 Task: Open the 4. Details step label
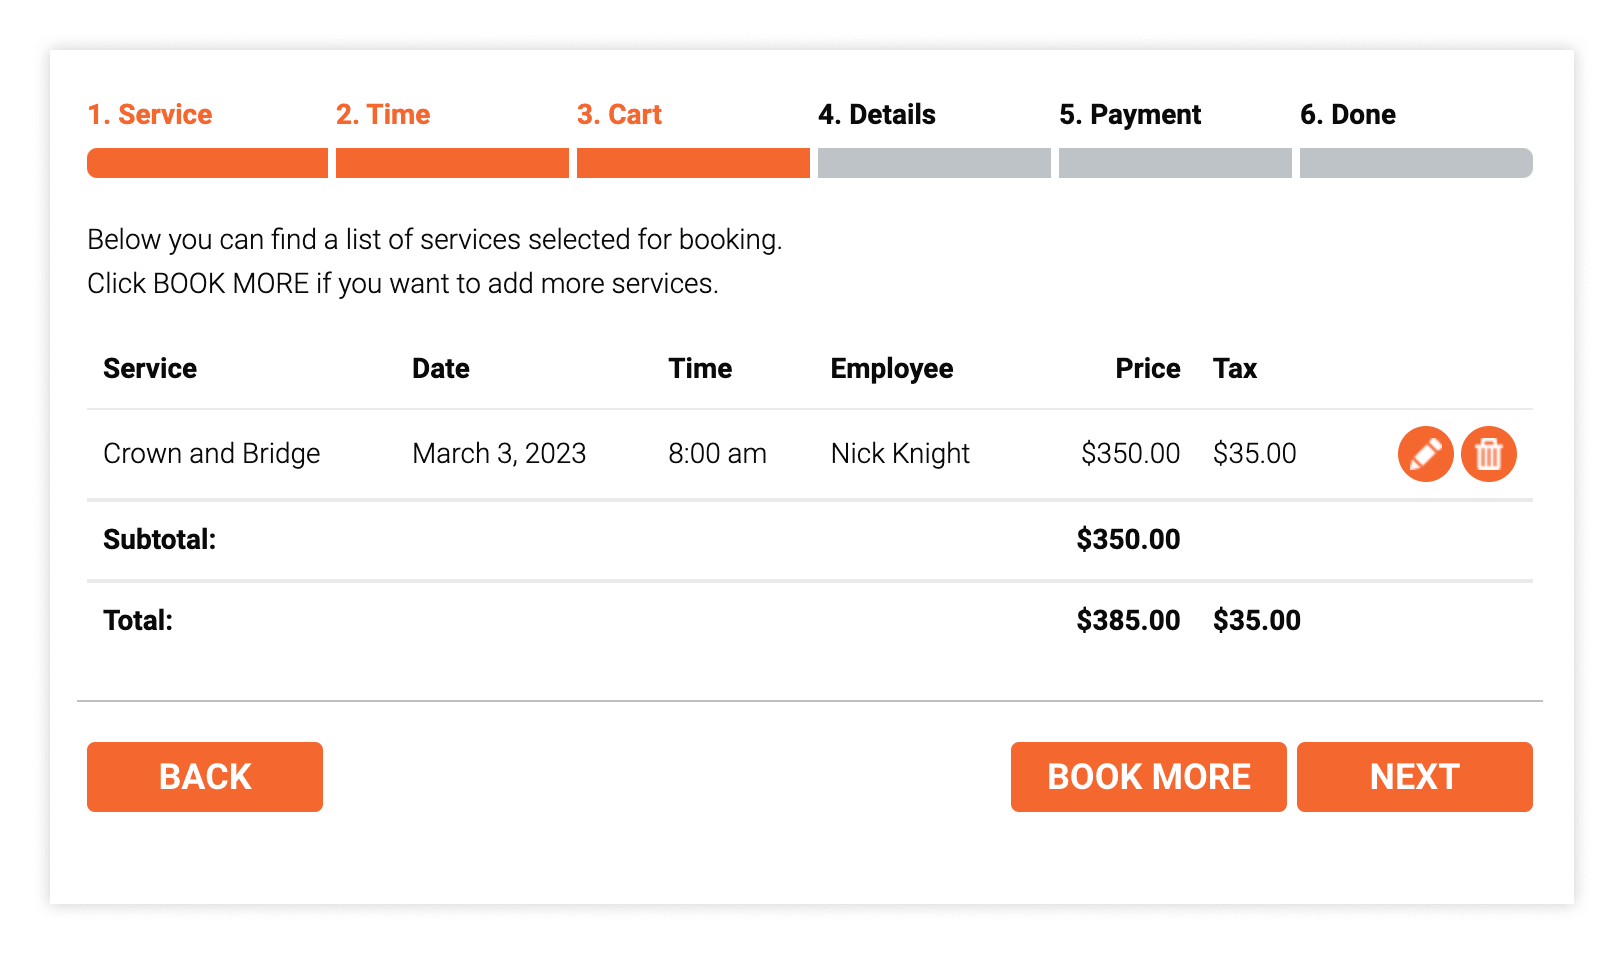pyautogui.click(x=876, y=115)
